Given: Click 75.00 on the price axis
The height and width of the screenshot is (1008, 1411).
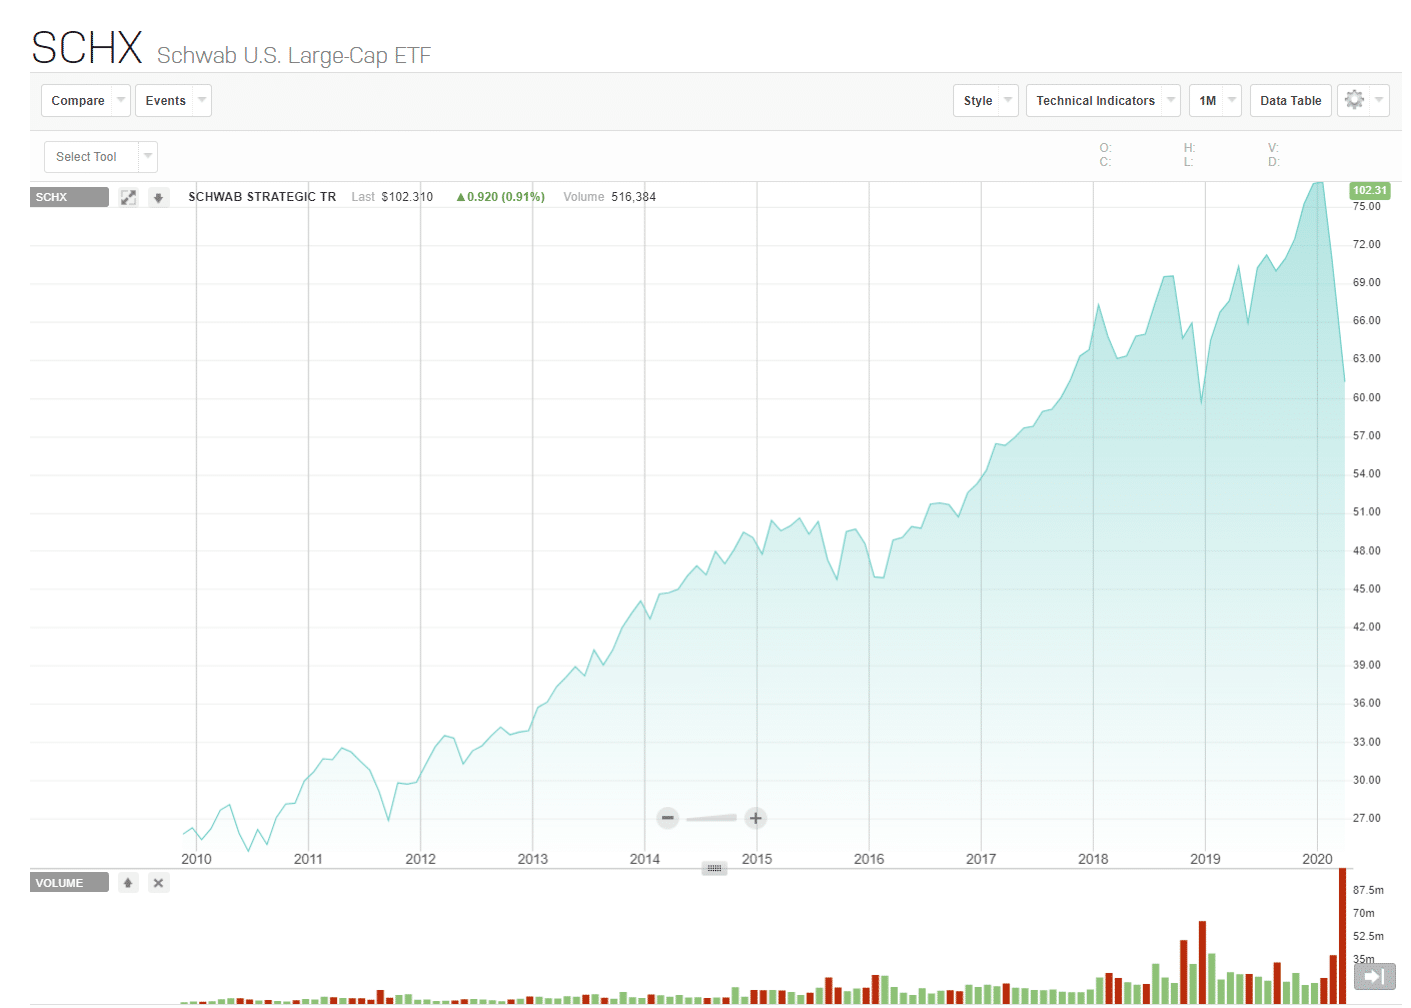Looking at the screenshot, I should (1366, 206).
